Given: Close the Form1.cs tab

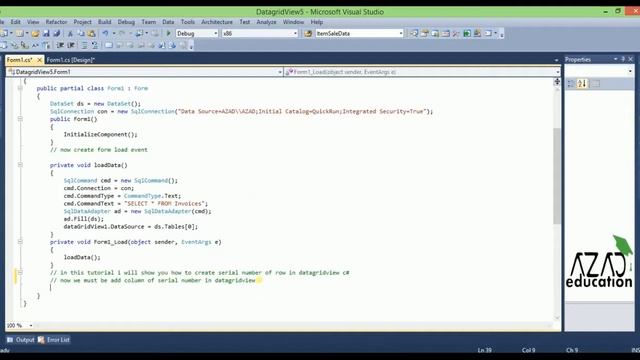Looking at the screenshot, I should pyautogui.click(x=39, y=60).
